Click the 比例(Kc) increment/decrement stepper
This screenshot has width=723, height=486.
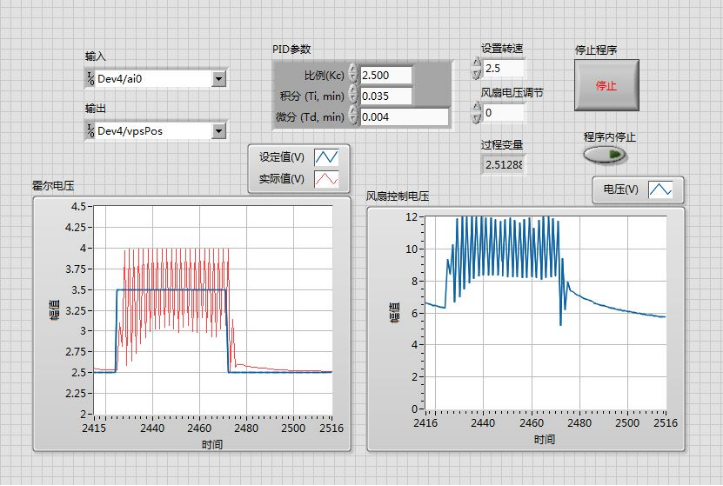coord(353,75)
